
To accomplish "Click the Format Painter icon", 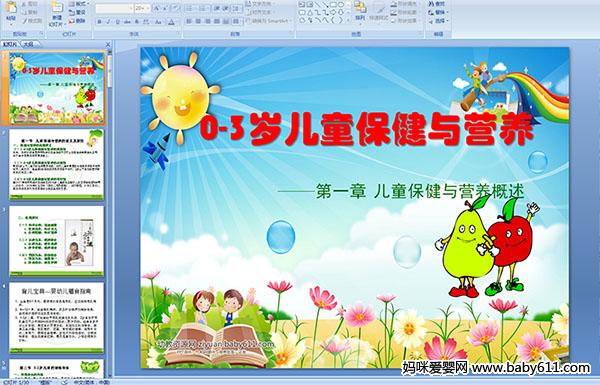I will [x=32, y=21].
